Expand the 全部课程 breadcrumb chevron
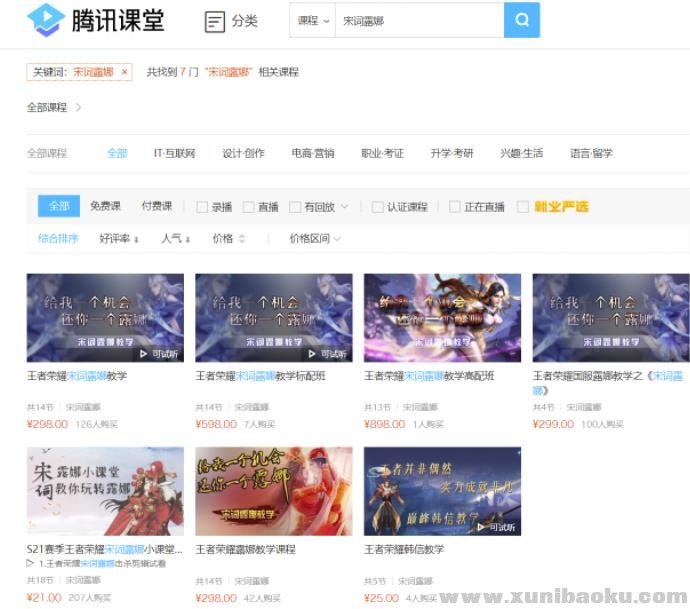The width and height of the screenshot is (690, 609). point(78,107)
